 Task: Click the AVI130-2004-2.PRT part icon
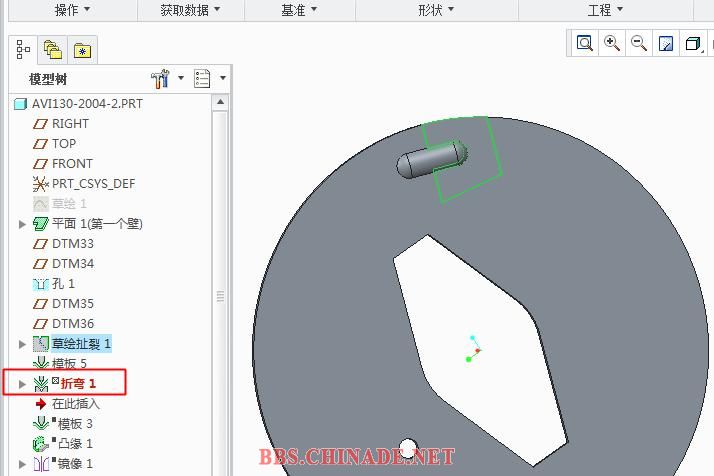pyautogui.click(x=20, y=104)
